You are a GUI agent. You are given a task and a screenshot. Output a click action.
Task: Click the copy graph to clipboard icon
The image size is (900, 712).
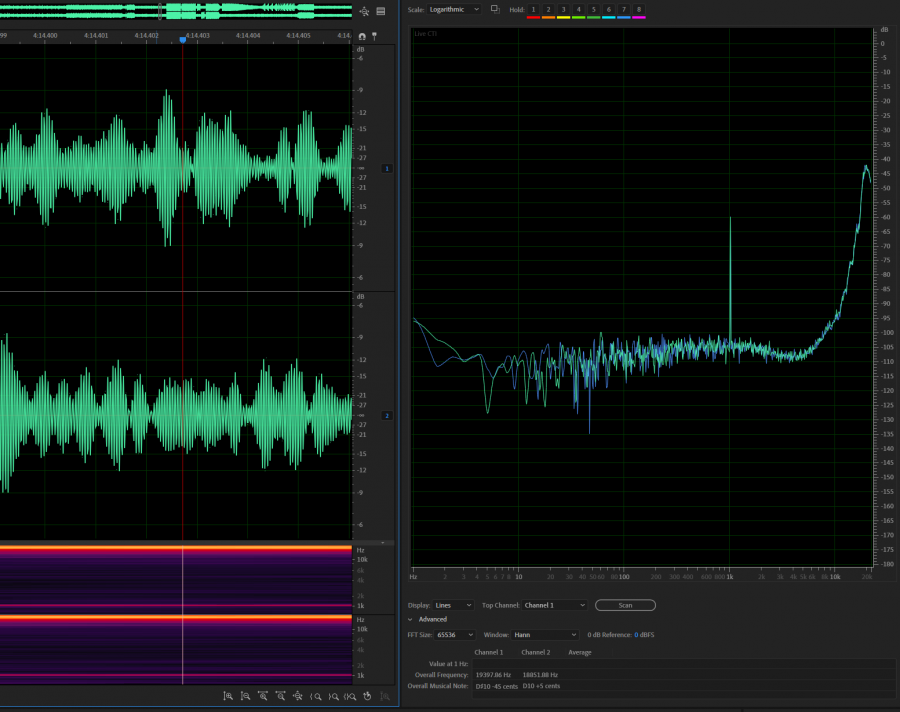point(495,9)
